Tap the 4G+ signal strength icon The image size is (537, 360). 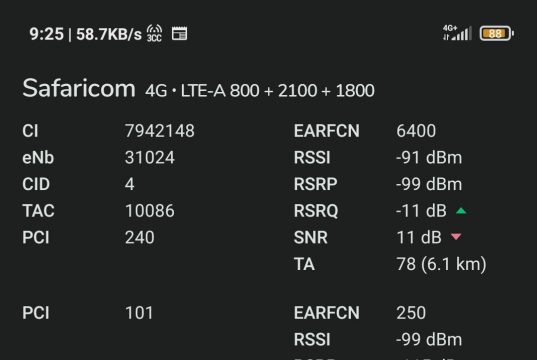tap(457, 33)
